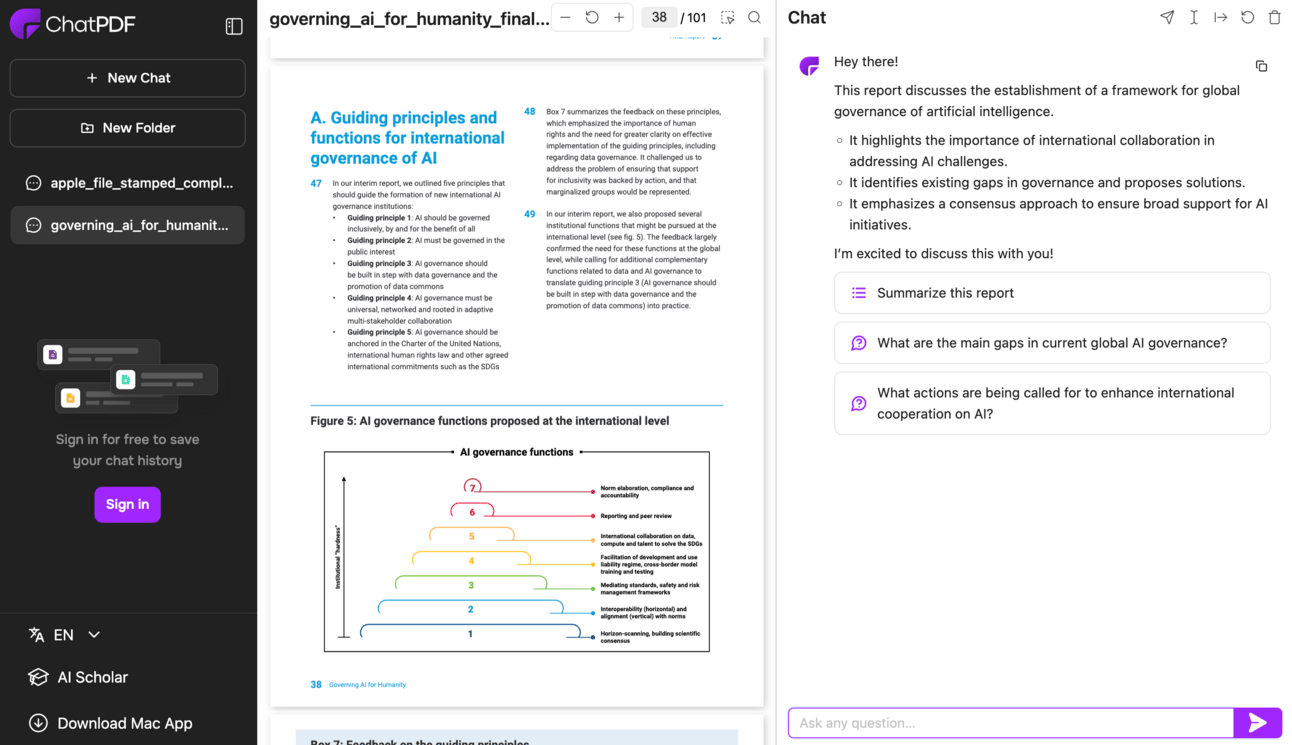
Task: Click 'I'm excited to discuss this with you!' text
Action: [944, 254]
